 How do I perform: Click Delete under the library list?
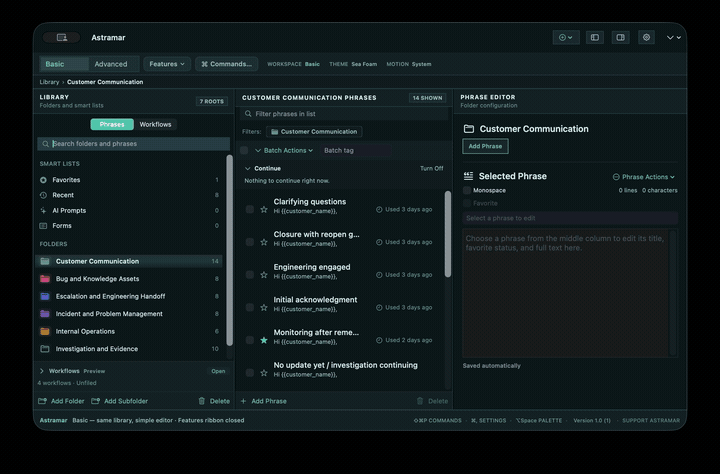point(214,401)
